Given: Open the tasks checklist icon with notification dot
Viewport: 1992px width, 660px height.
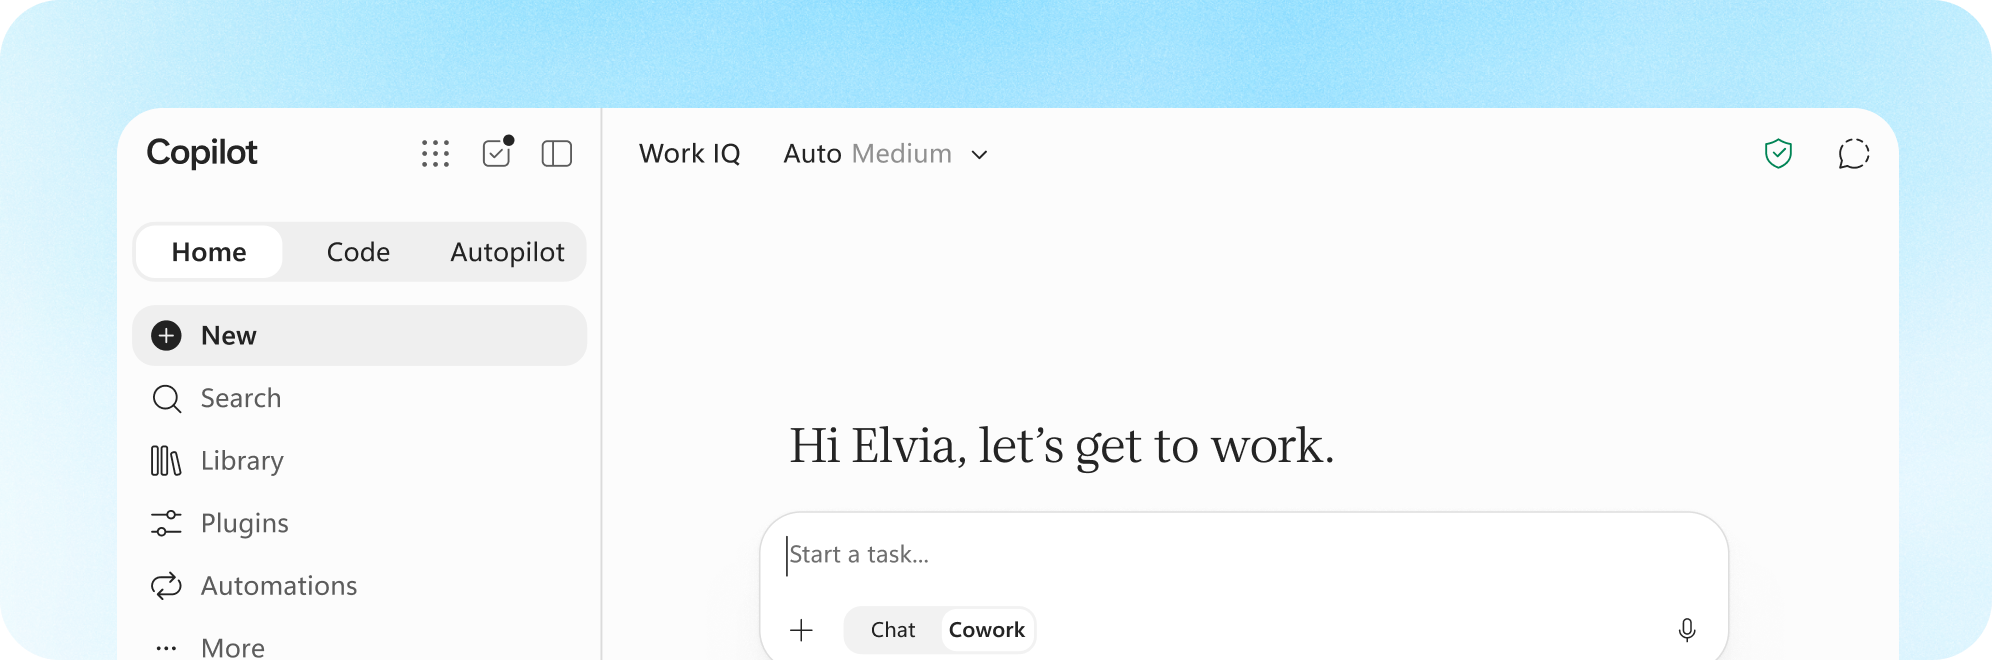Looking at the screenshot, I should tap(497, 152).
